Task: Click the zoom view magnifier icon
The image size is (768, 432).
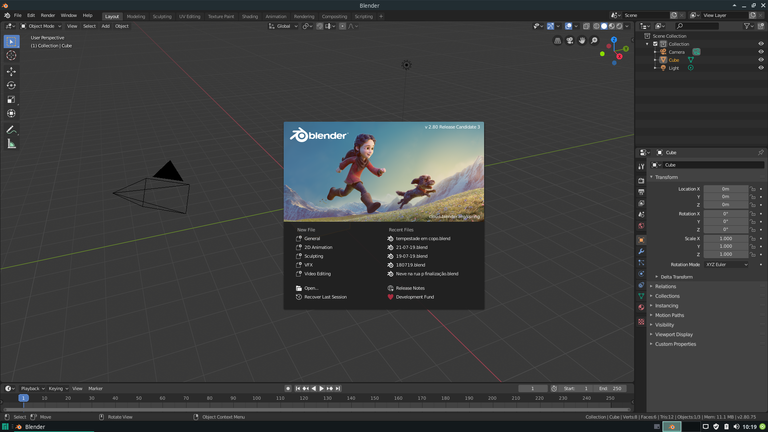Action: [594, 41]
